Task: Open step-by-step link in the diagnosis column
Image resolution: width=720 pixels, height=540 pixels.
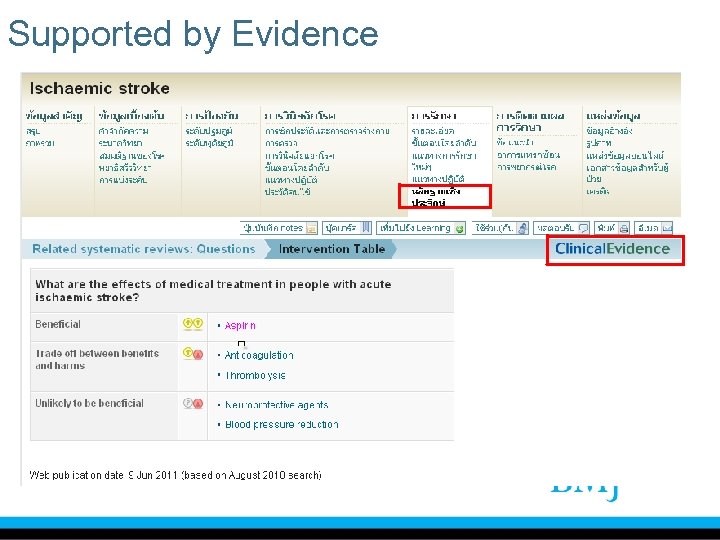Action: click(297, 168)
